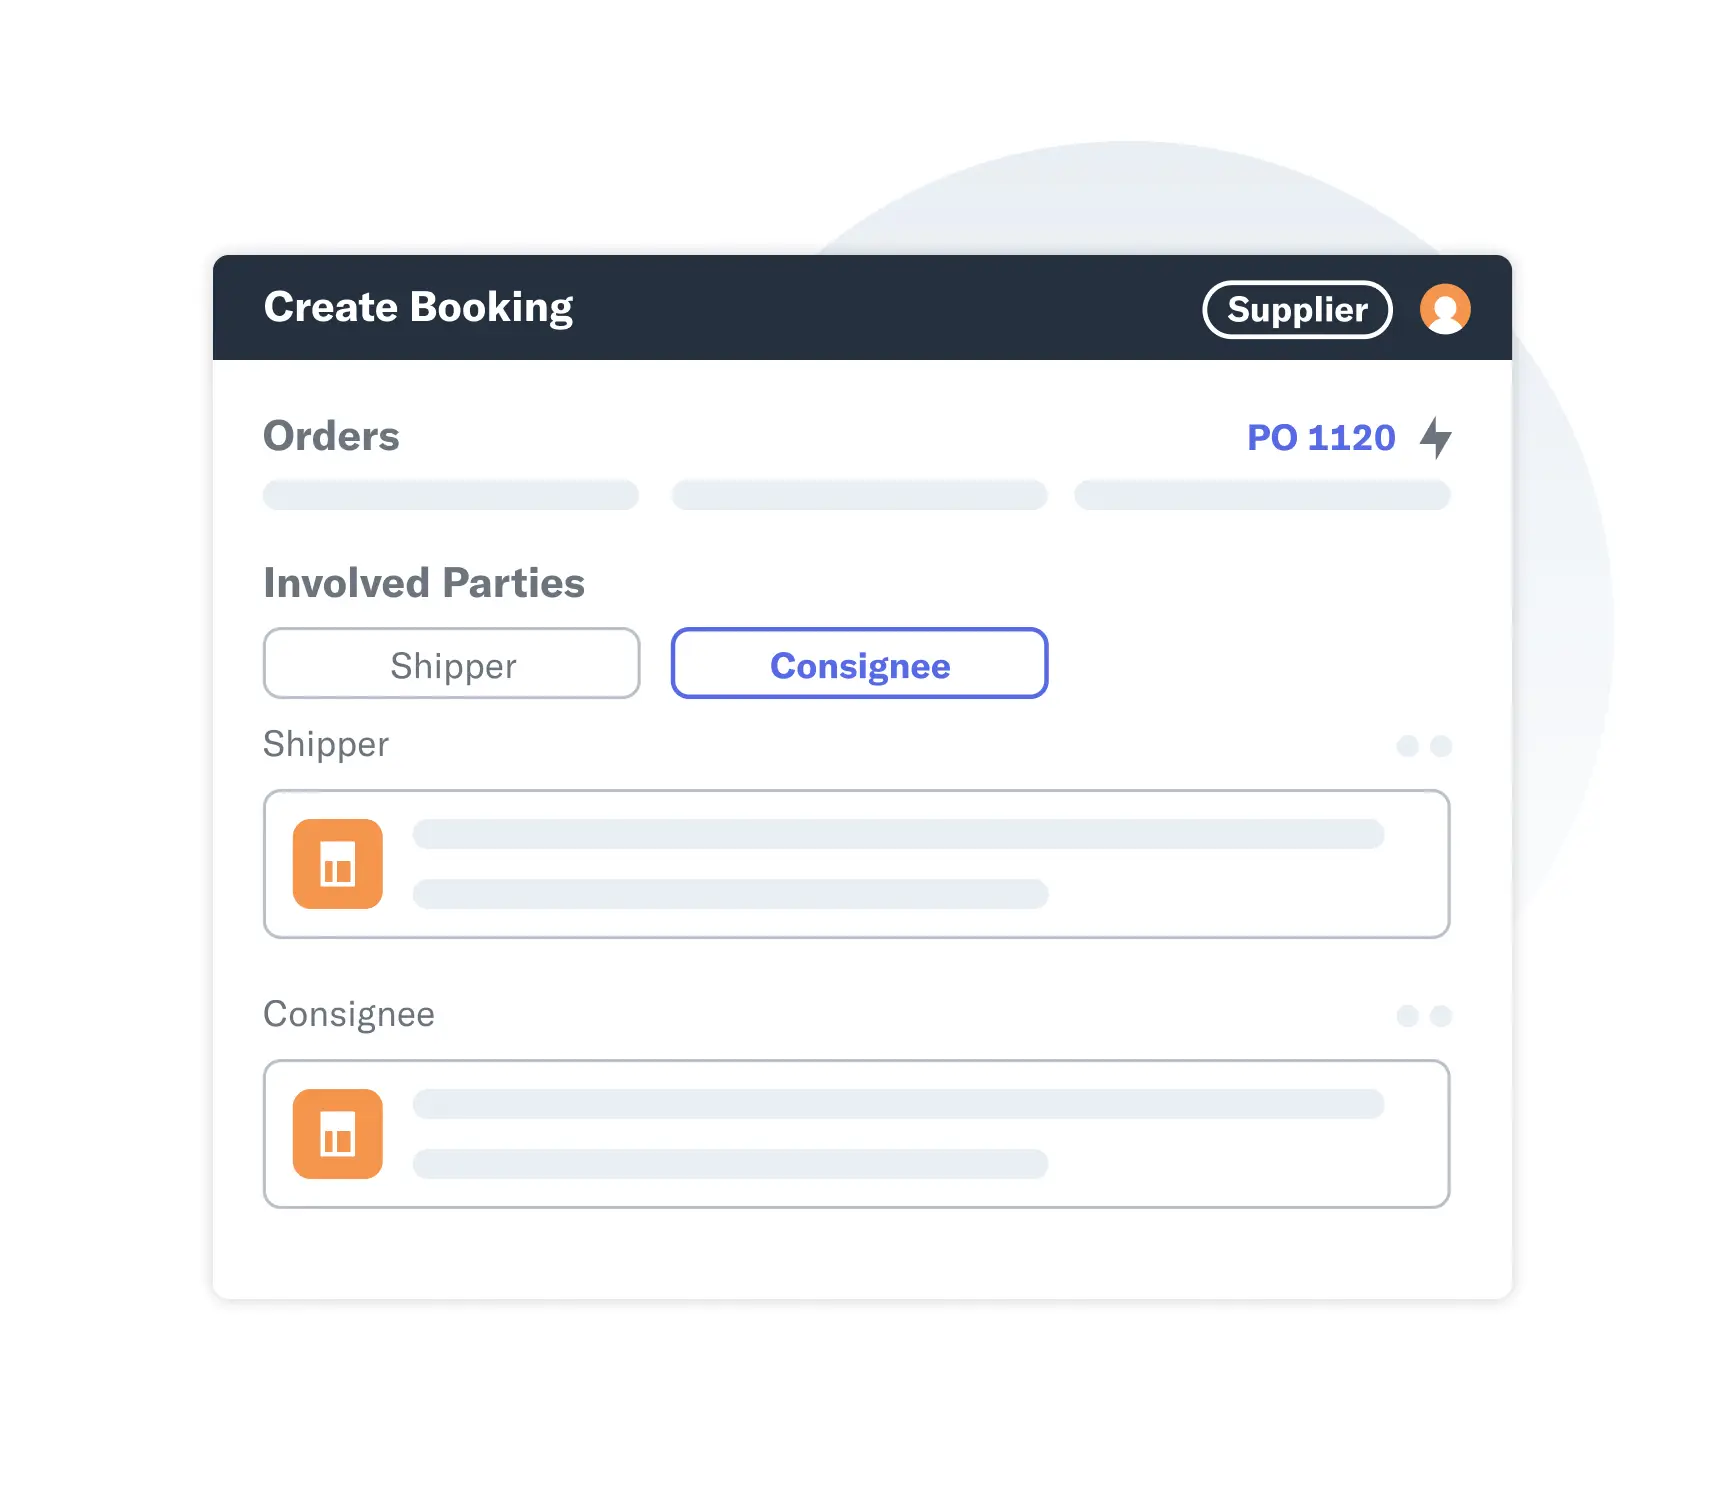This screenshot has width=1728, height=1494.
Task: Click the second dot beside the Shipper label
Action: pyautogui.click(x=1441, y=746)
